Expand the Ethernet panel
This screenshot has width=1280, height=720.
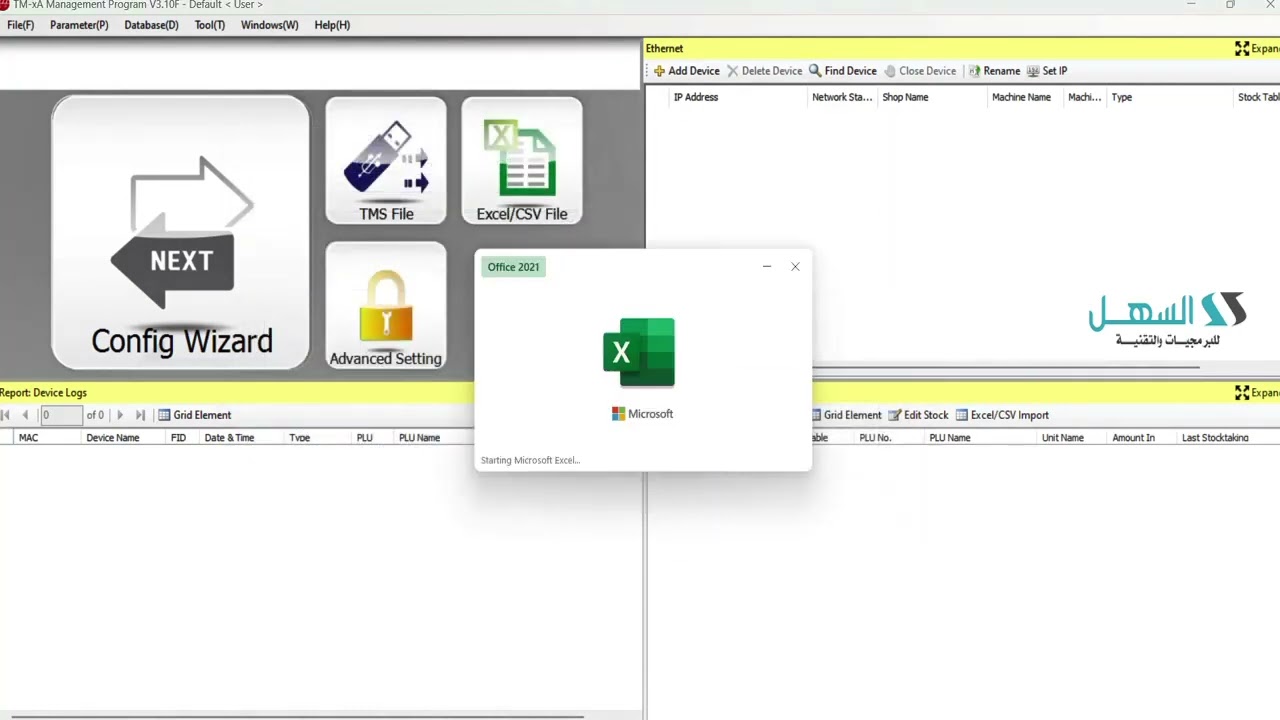(1257, 48)
